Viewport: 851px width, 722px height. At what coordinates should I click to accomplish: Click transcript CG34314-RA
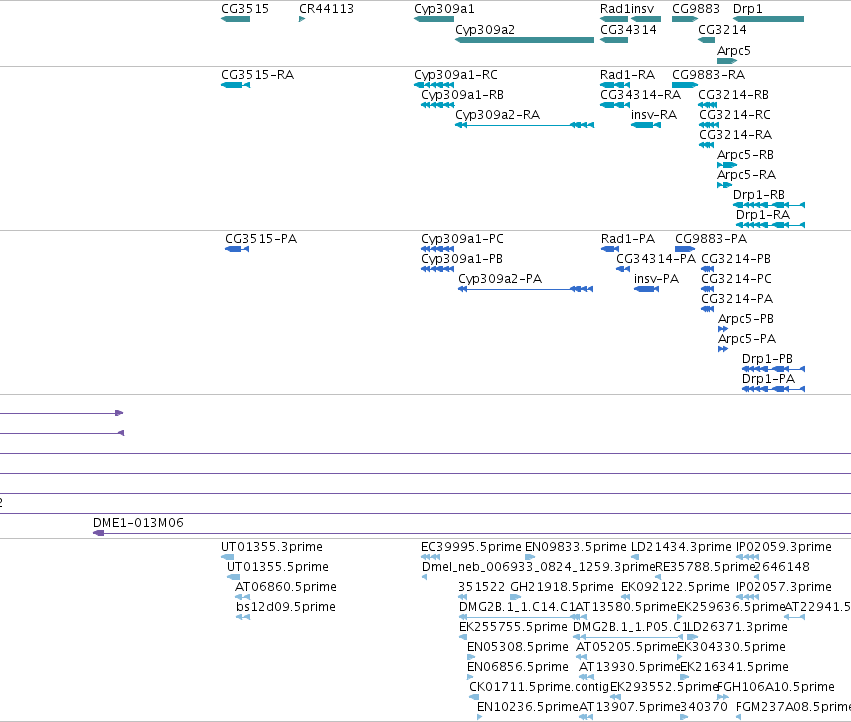(640, 95)
